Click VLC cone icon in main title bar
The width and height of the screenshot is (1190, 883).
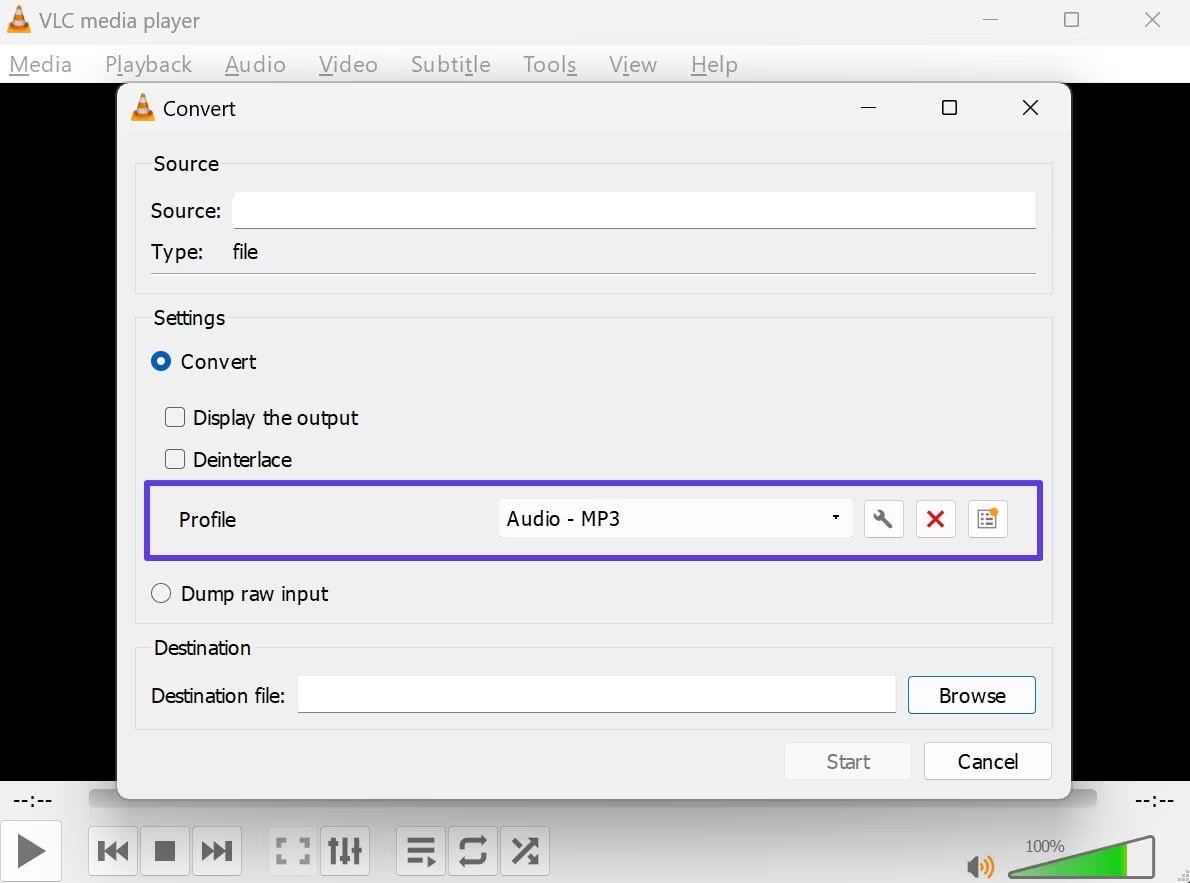click(18, 20)
